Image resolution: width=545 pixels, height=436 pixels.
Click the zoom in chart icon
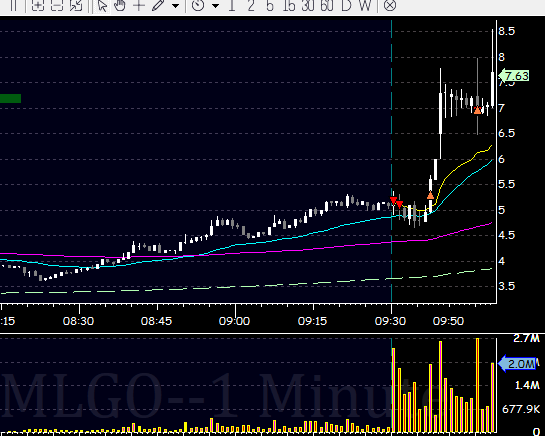pyautogui.click(x=38, y=5)
